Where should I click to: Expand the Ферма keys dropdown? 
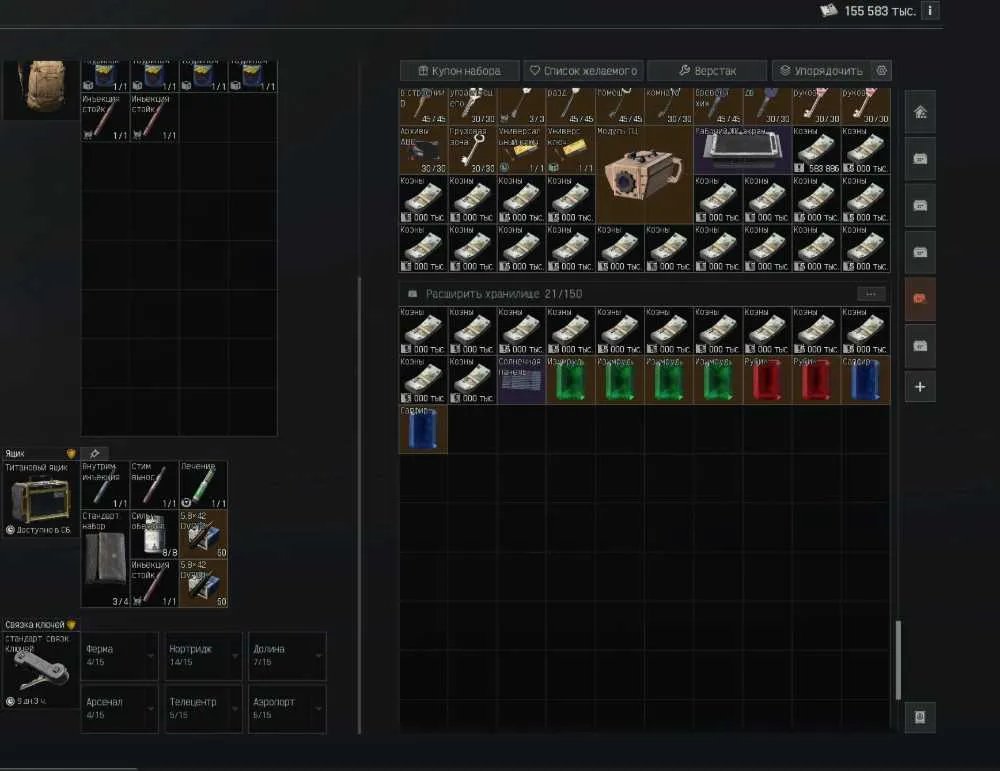click(x=119, y=656)
